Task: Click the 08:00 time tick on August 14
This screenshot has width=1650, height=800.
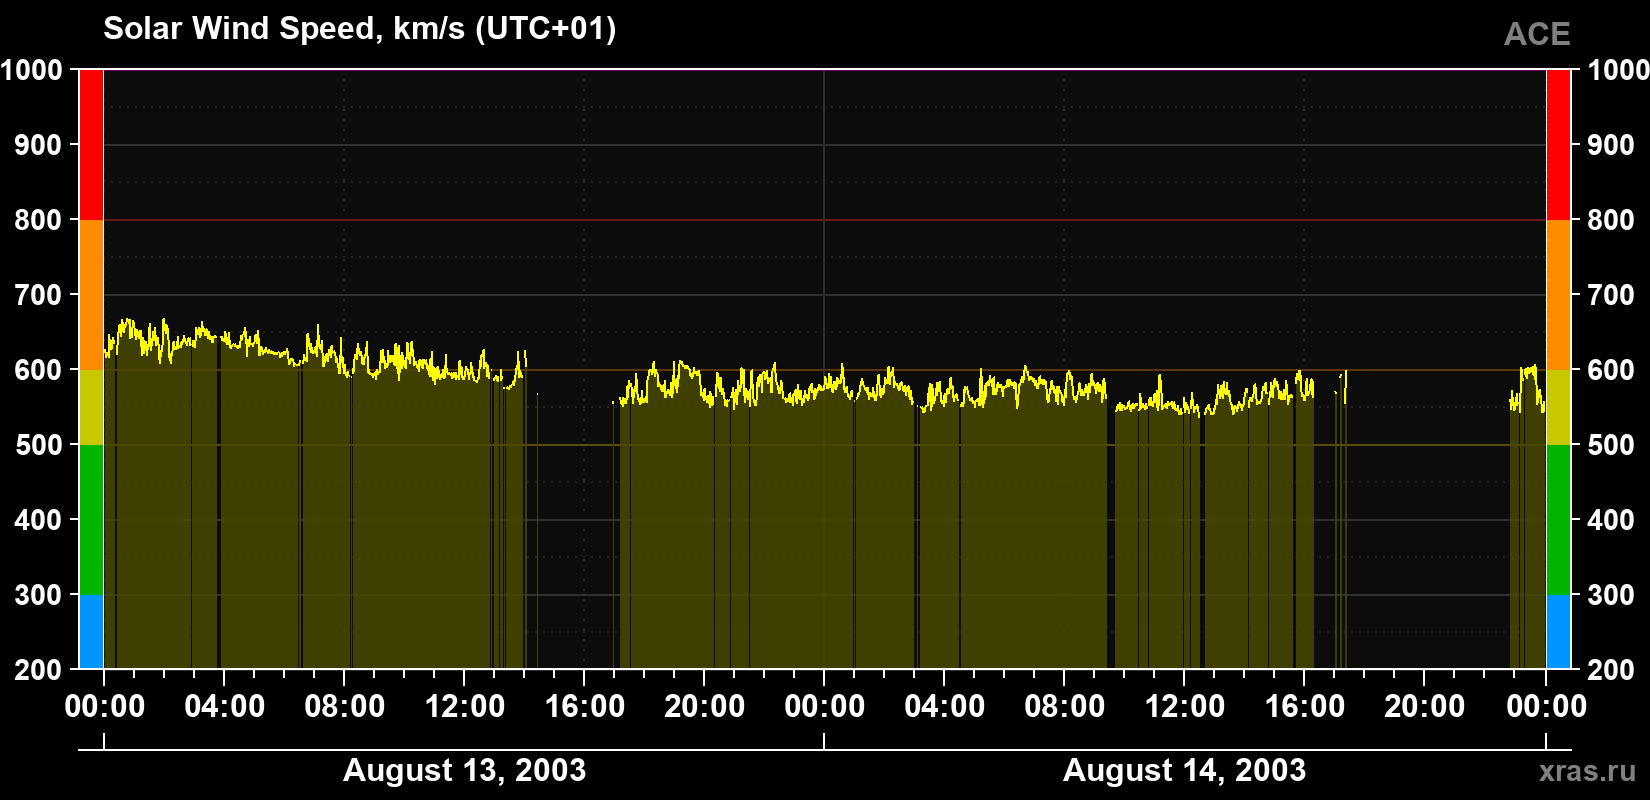Action: pyautogui.click(x=1064, y=706)
